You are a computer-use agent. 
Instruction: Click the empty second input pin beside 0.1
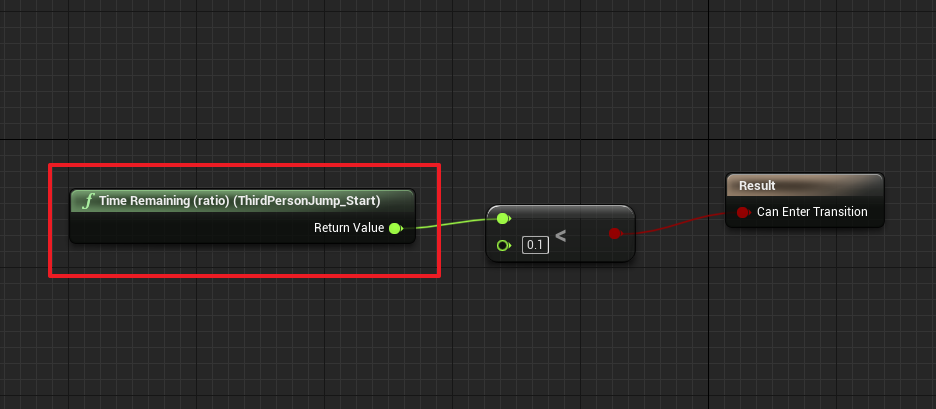click(x=503, y=245)
